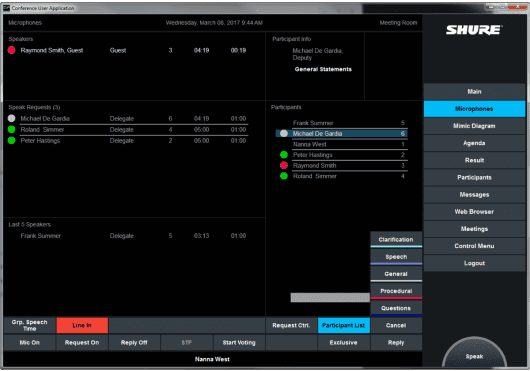Open the Messages page
This screenshot has height=371, width=530.
point(474,195)
